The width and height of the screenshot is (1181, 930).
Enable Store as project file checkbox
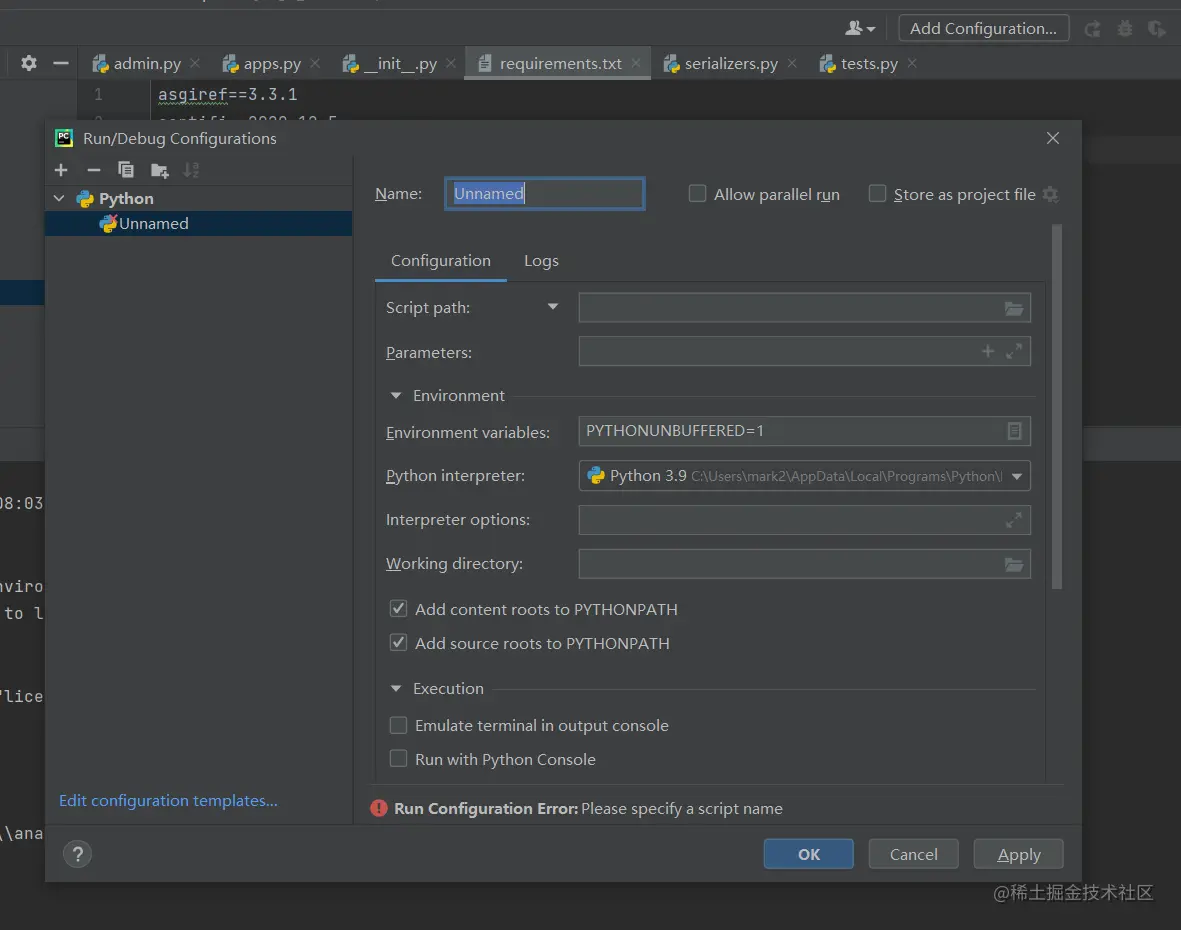(877, 194)
